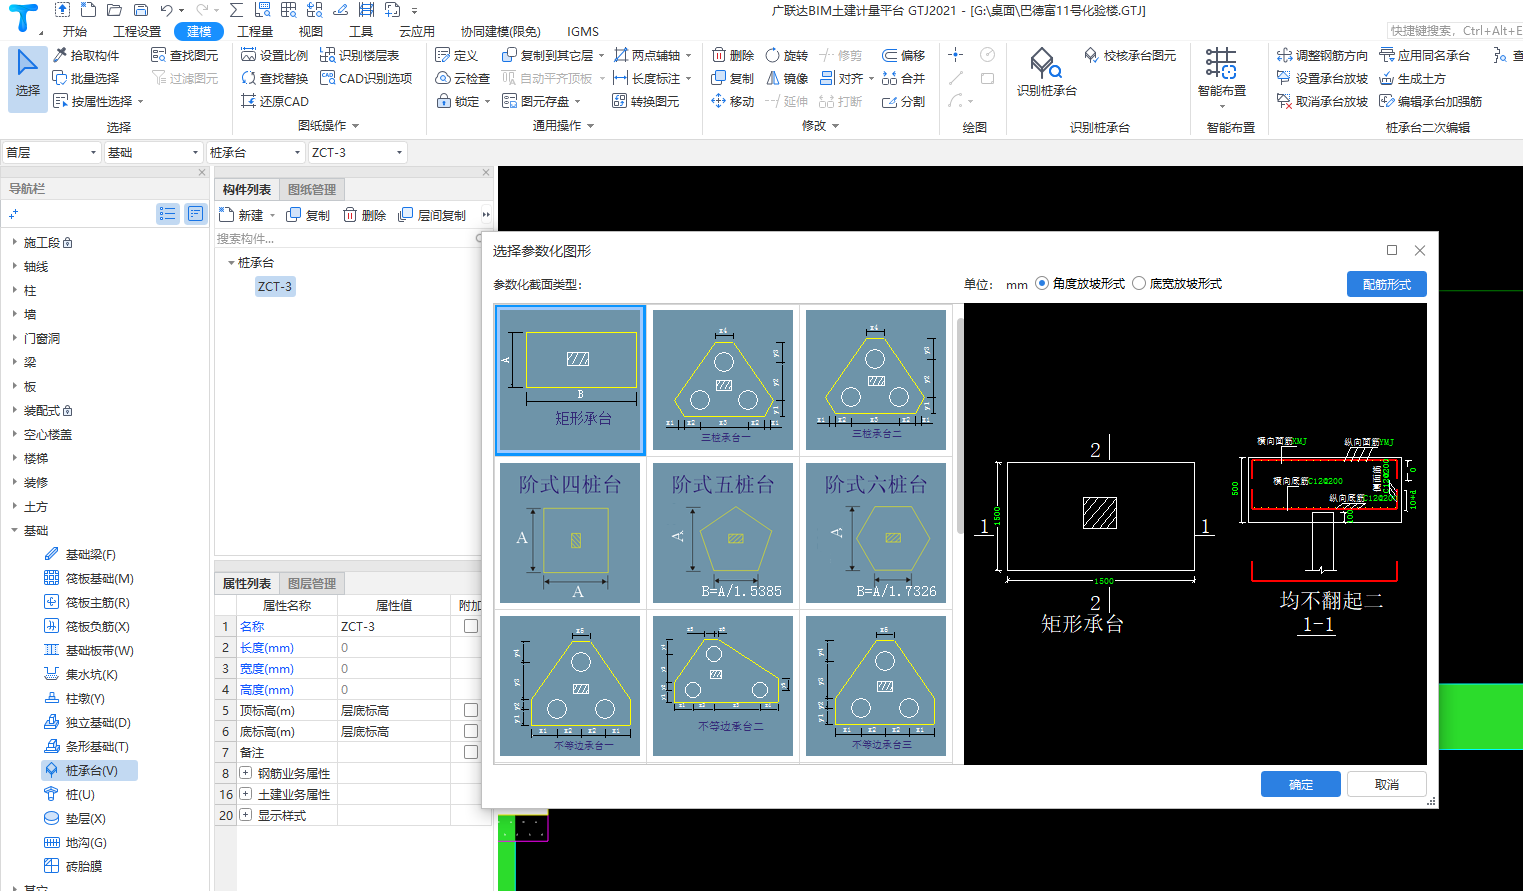Select 集水坑(K) in the navigation tree

[81, 674]
